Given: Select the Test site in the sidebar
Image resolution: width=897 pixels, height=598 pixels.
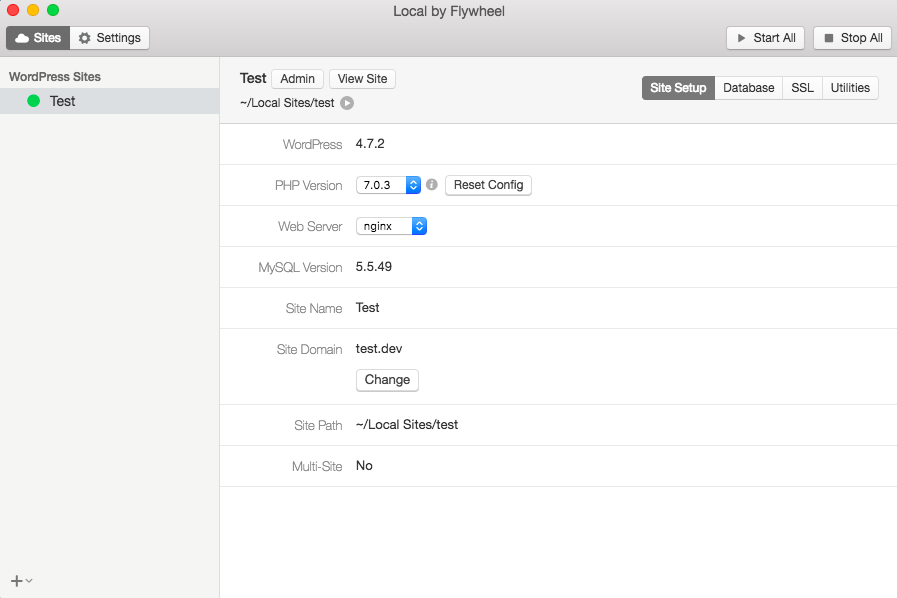Looking at the screenshot, I should tap(110, 101).
